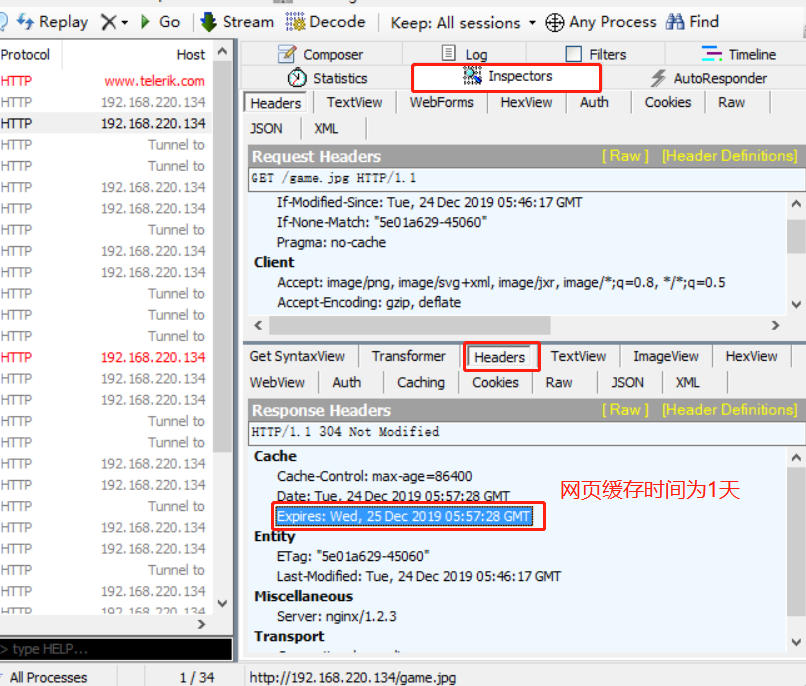The width and height of the screenshot is (806, 686).
Task: Toggle the Stream mode button
Action: point(237,22)
